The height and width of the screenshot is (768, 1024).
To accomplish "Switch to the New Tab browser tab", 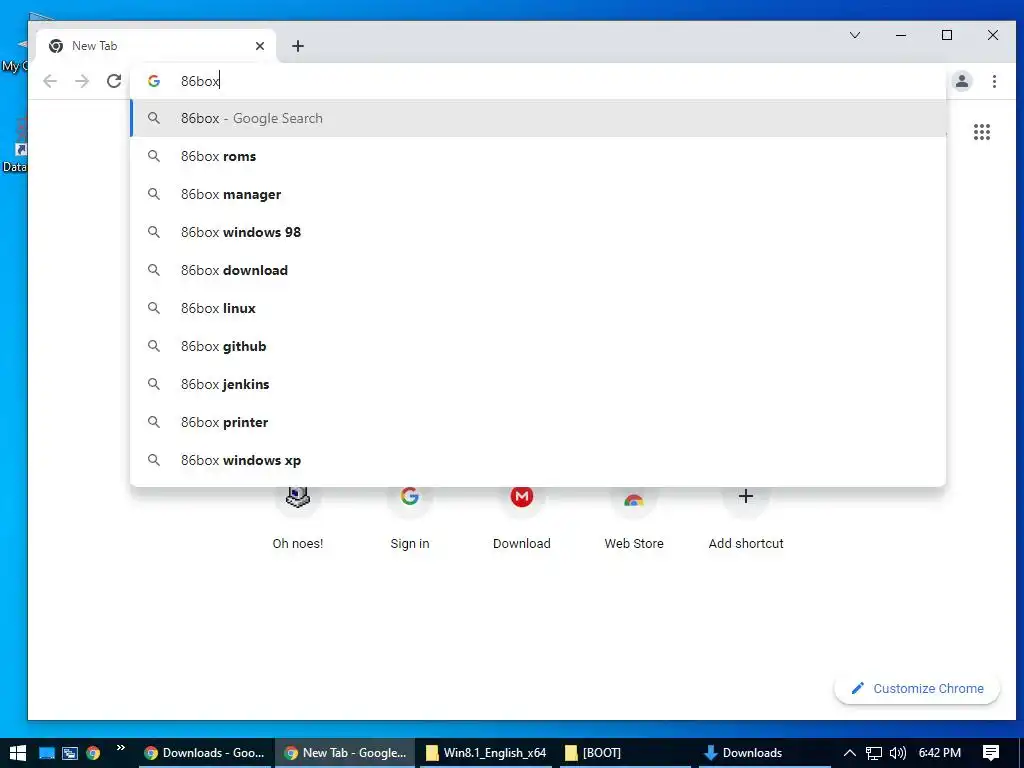I will pyautogui.click(x=155, y=46).
